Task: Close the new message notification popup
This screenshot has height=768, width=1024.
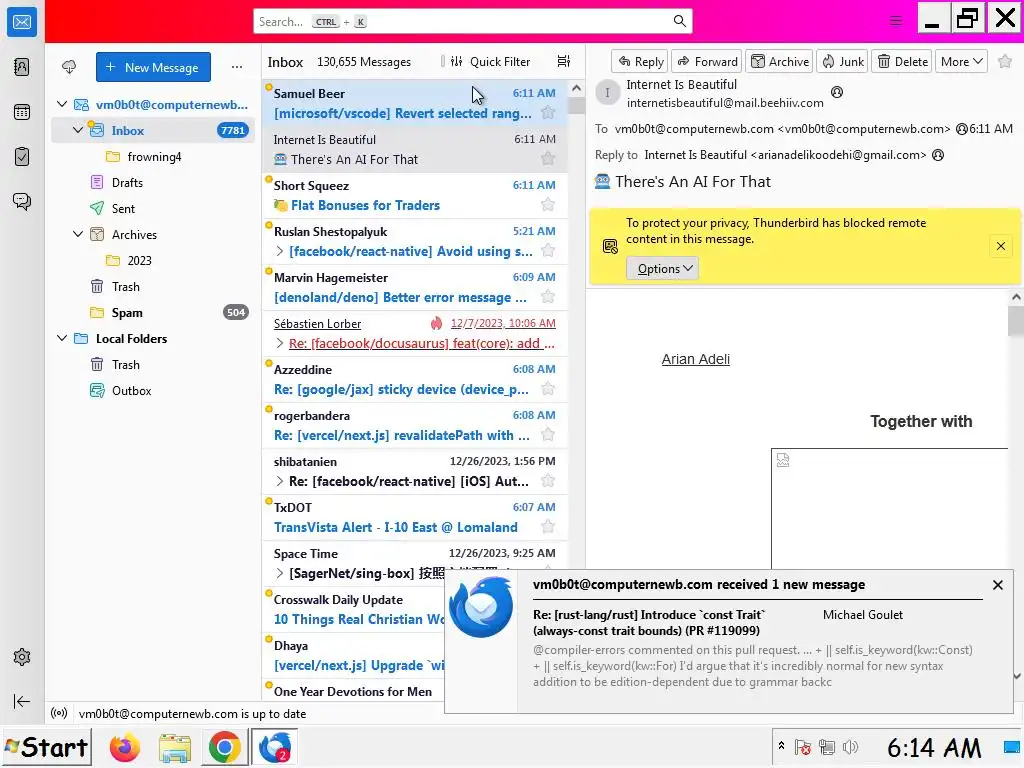Action: 997,585
